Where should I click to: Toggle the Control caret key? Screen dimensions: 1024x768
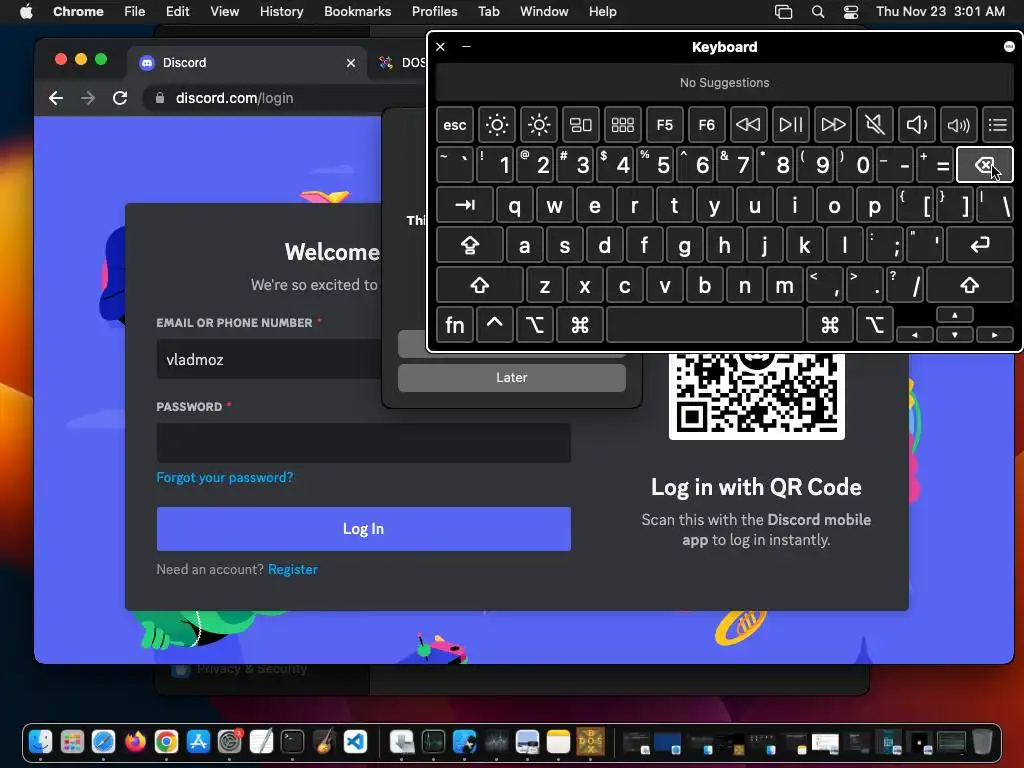point(494,325)
